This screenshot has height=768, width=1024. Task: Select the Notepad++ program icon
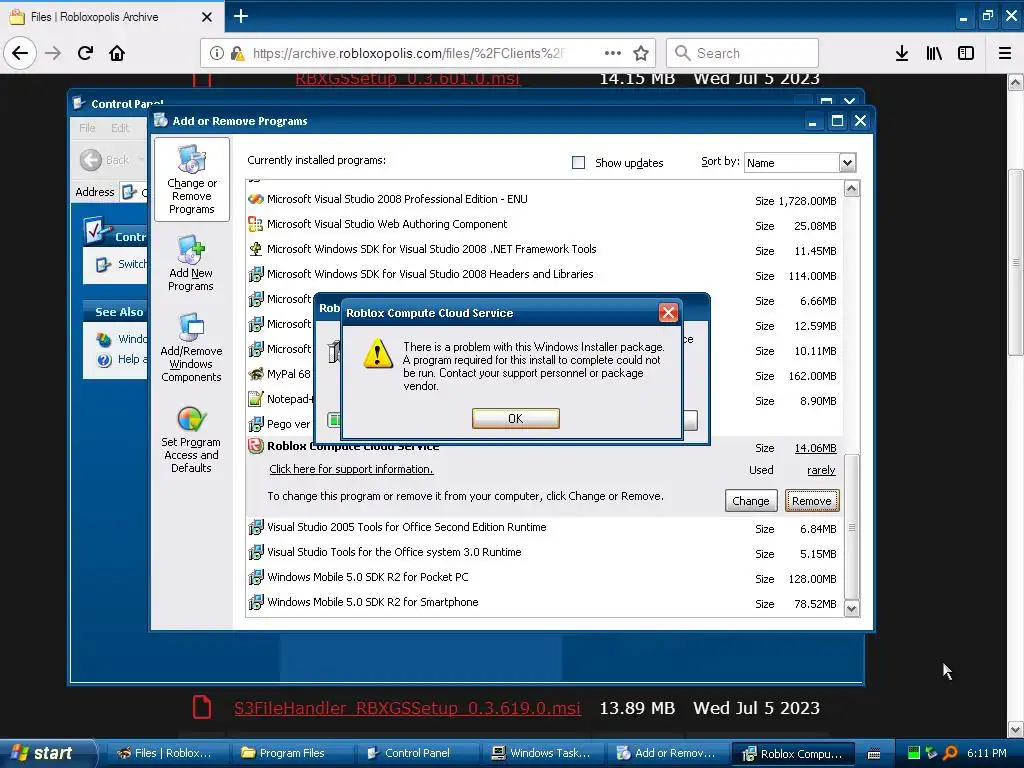point(255,399)
